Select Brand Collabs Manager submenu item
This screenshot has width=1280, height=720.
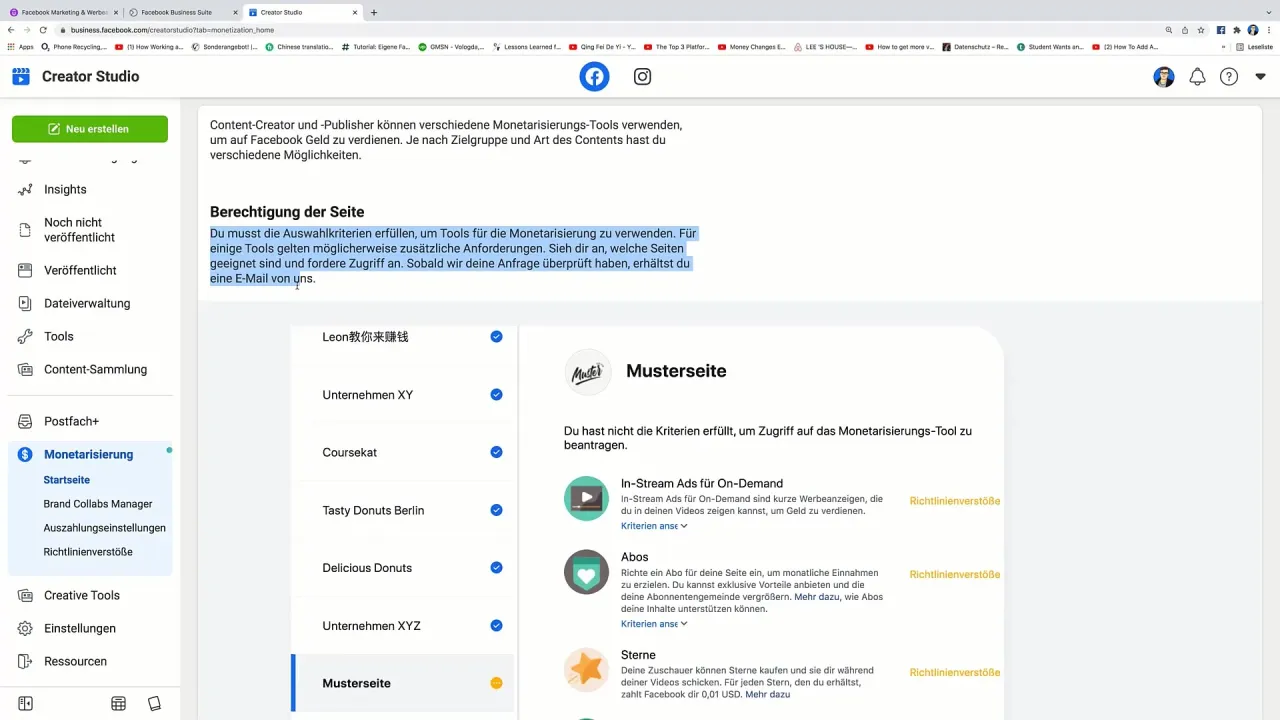pyautogui.click(x=98, y=504)
